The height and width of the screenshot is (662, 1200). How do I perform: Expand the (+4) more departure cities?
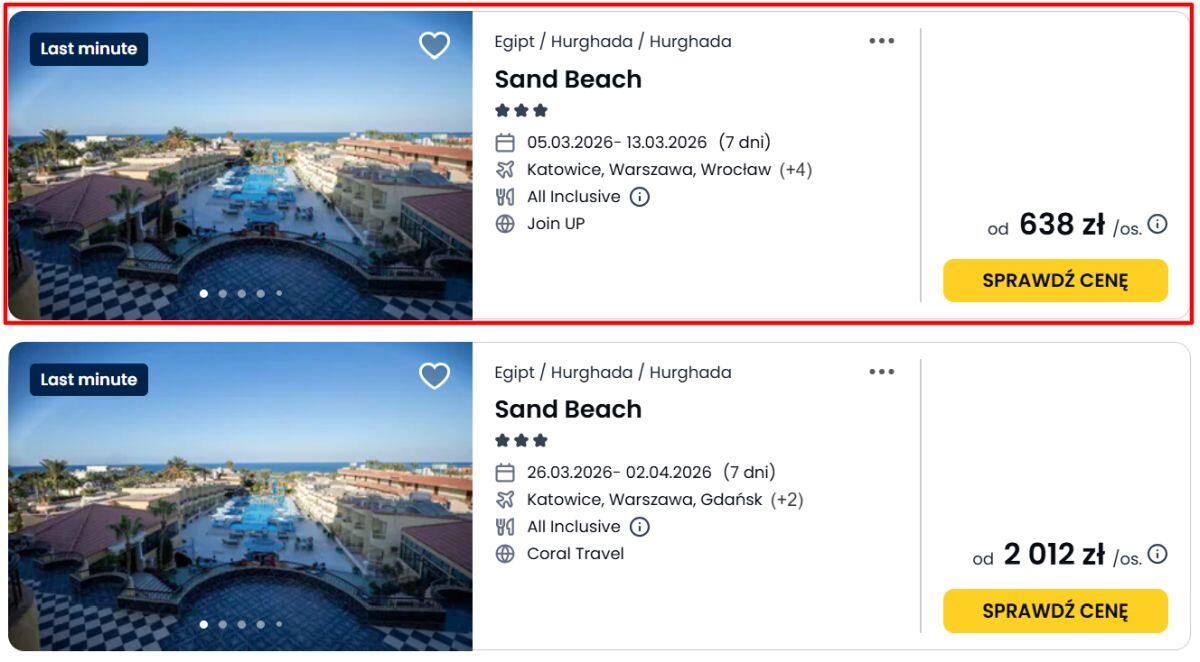point(796,170)
